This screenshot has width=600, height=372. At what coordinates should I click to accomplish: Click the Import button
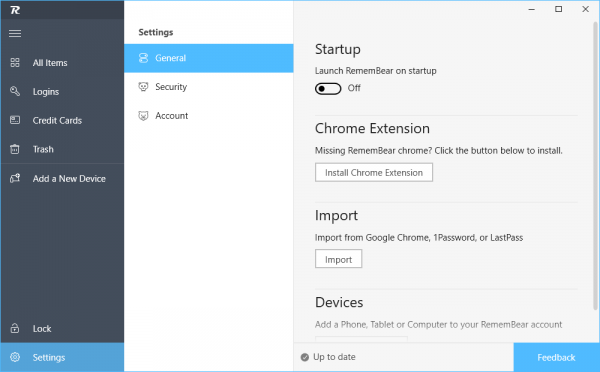(x=338, y=259)
